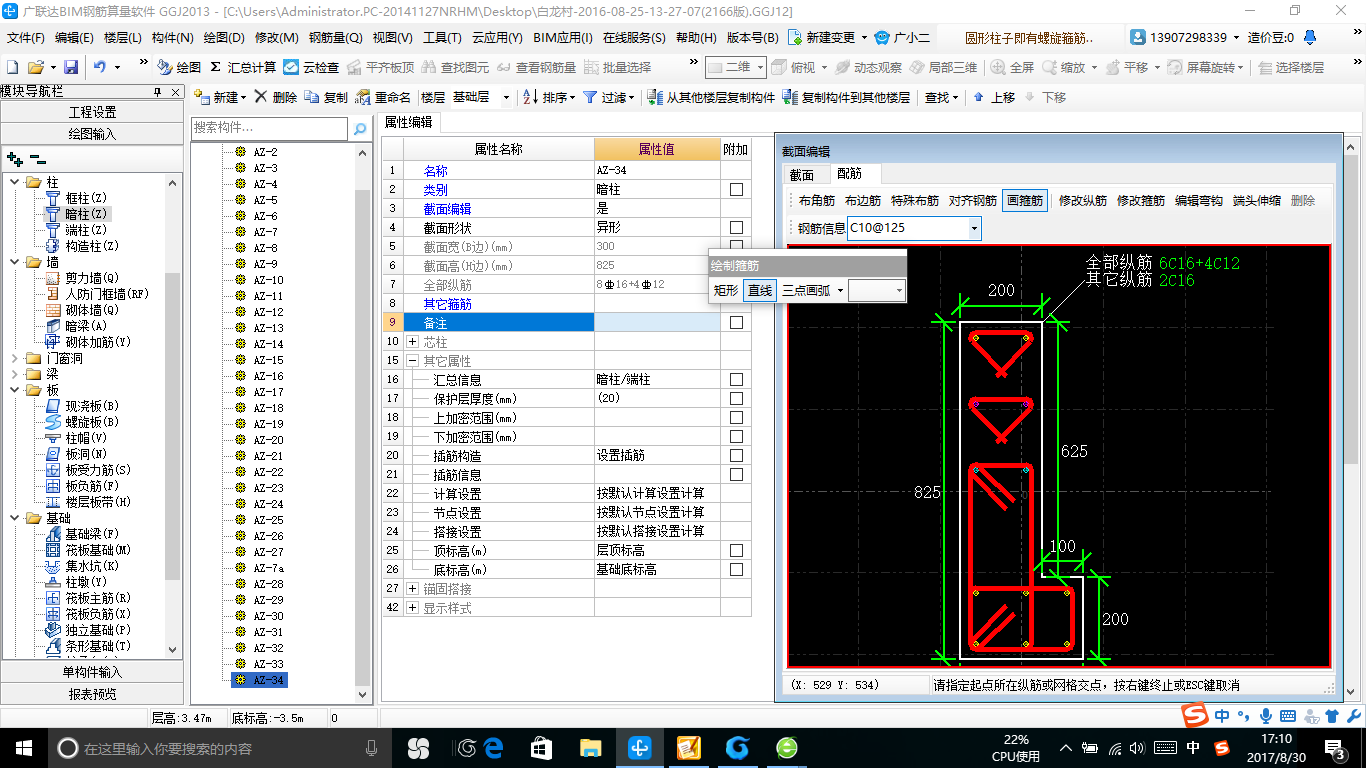The width and height of the screenshot is (1366, 768).
Task: Click 布边筋 button
Action: click(x=863, y=200)
